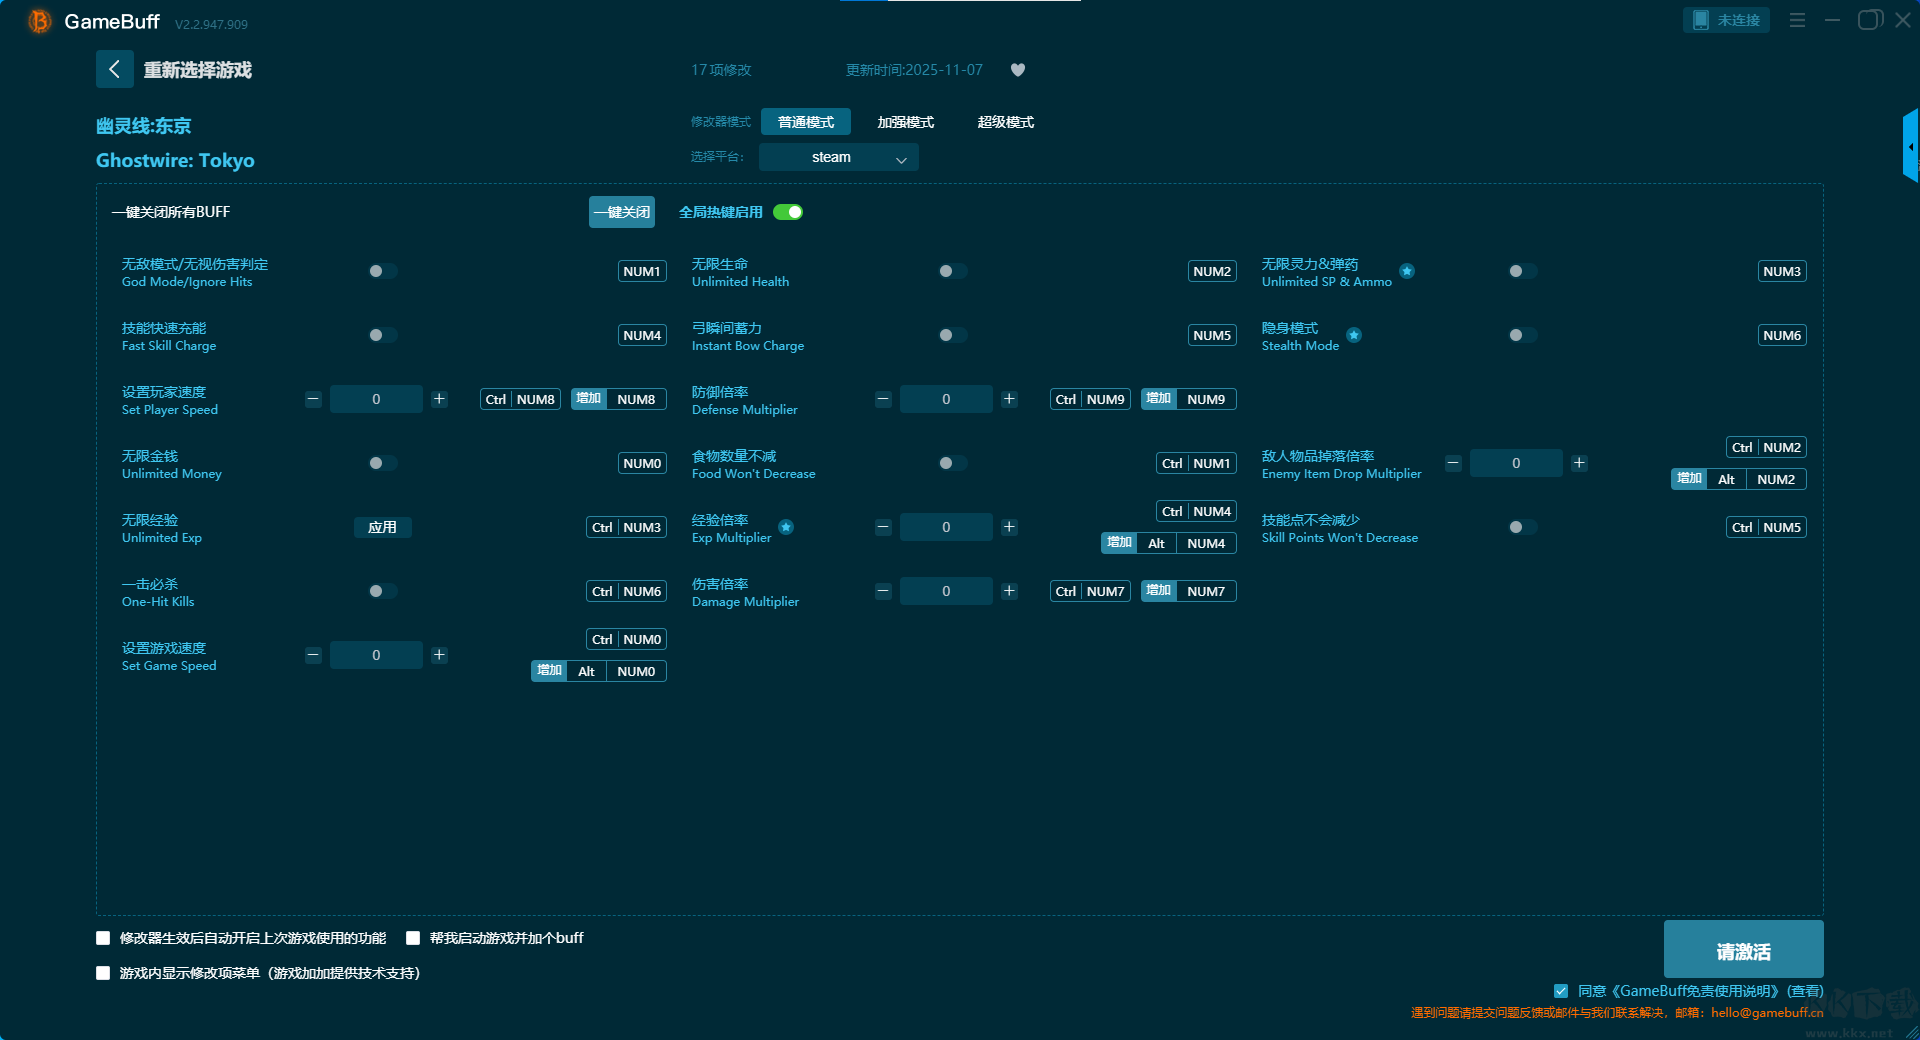The width and height of the screenshot is (1920, 1040).
Task: Click Ctrl NUM8 hotkey for Player Speed
Action: [x=520, y=399]
